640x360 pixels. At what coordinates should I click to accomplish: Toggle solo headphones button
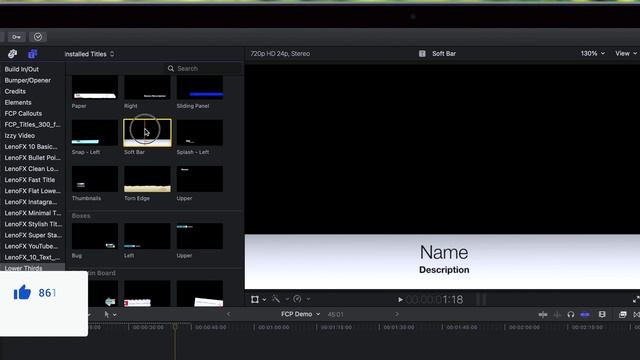[x=571, y=314]
